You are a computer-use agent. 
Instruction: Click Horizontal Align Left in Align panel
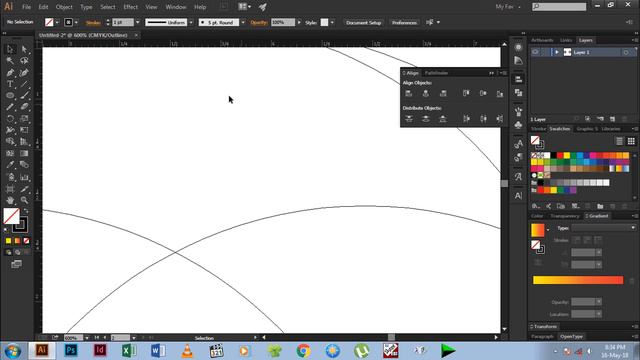[409, 93]
